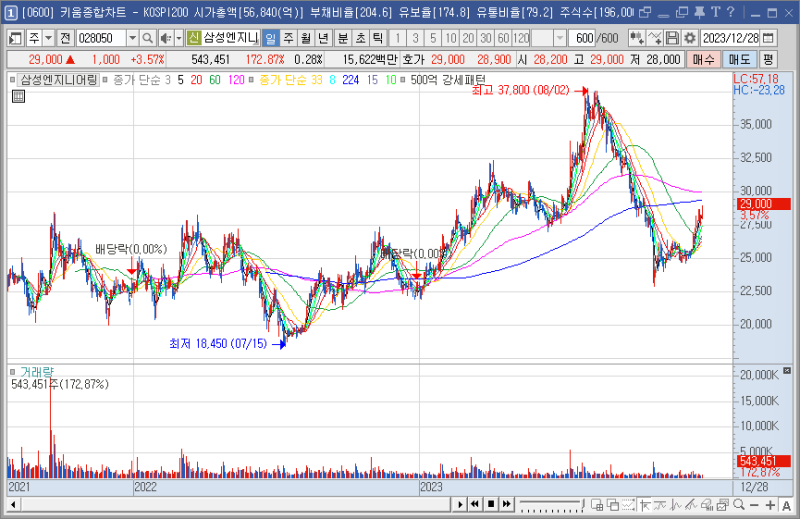The width and height of the screenshot is (800, 519).
Task: Click the chart window copy icon at bottom
Action: pos(722,505)
